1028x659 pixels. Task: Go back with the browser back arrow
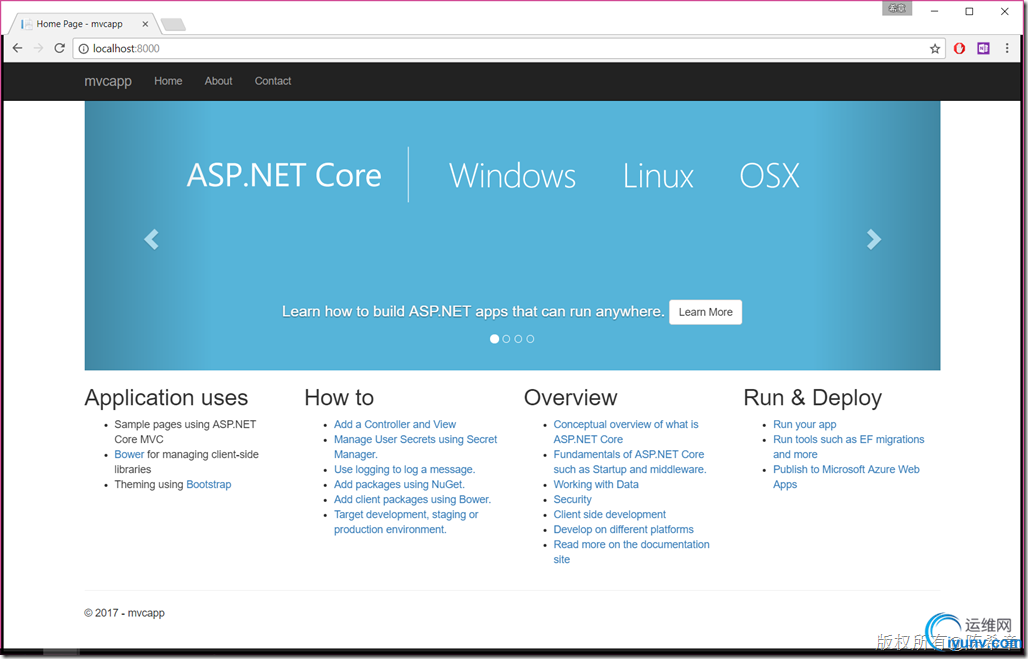(18, 49)
